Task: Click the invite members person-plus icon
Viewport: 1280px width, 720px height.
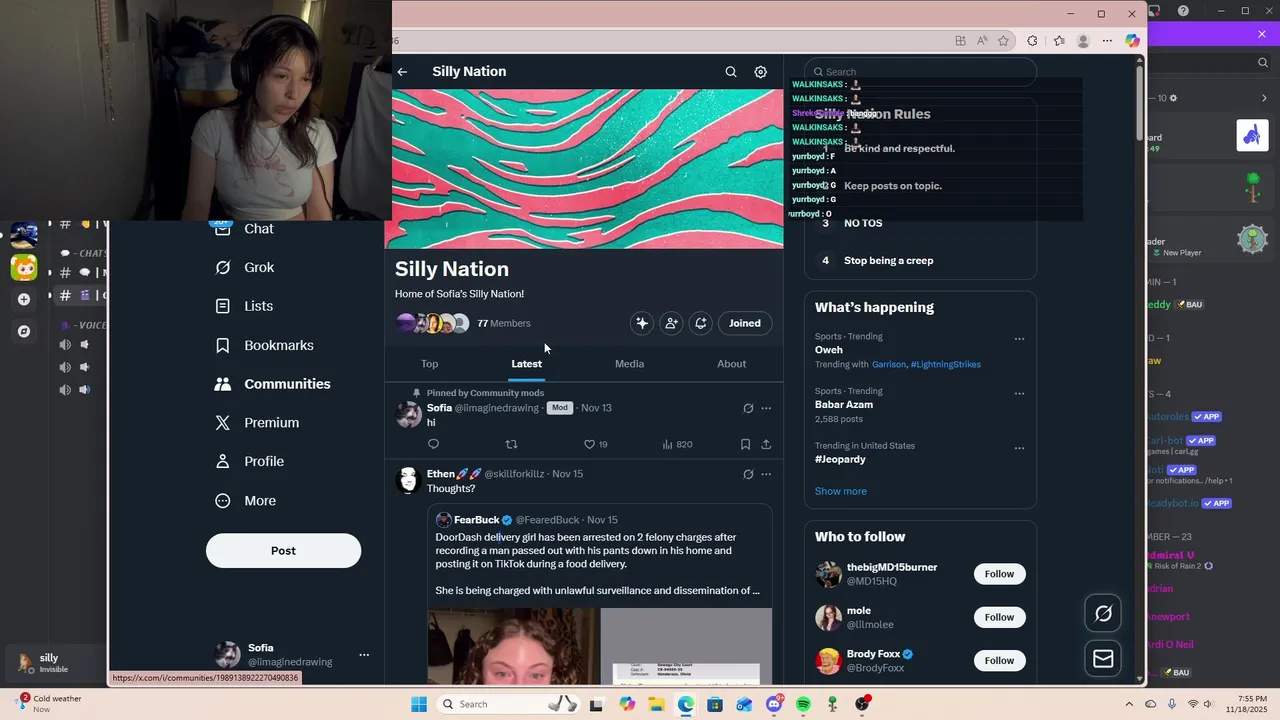Action: (x=671, y=323)
